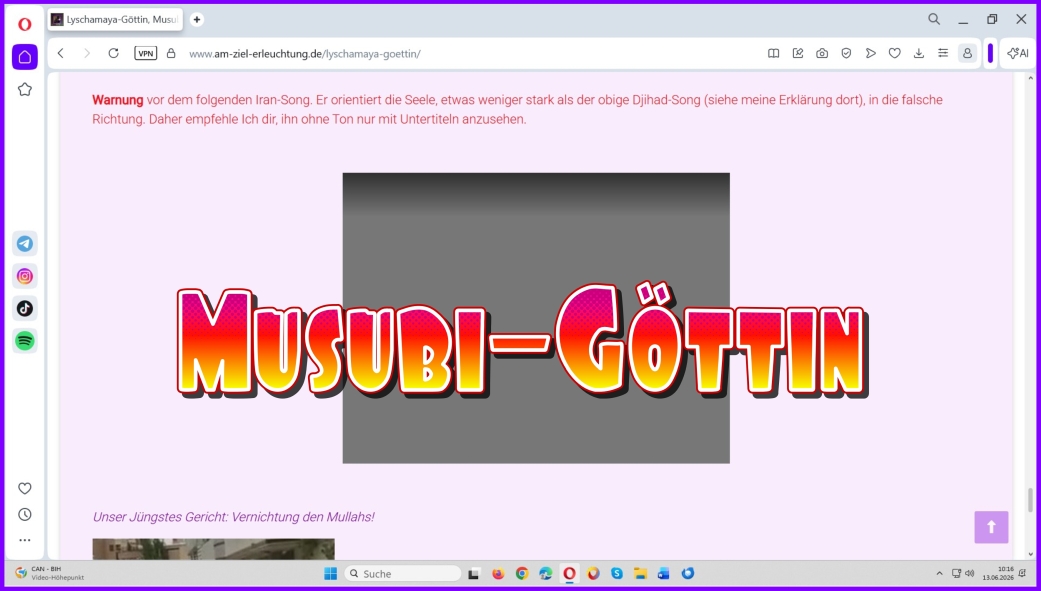The height and width of the screenshot is (591, 1041).
Task: Go back to the previous page
Action: [x=60, y=53]
